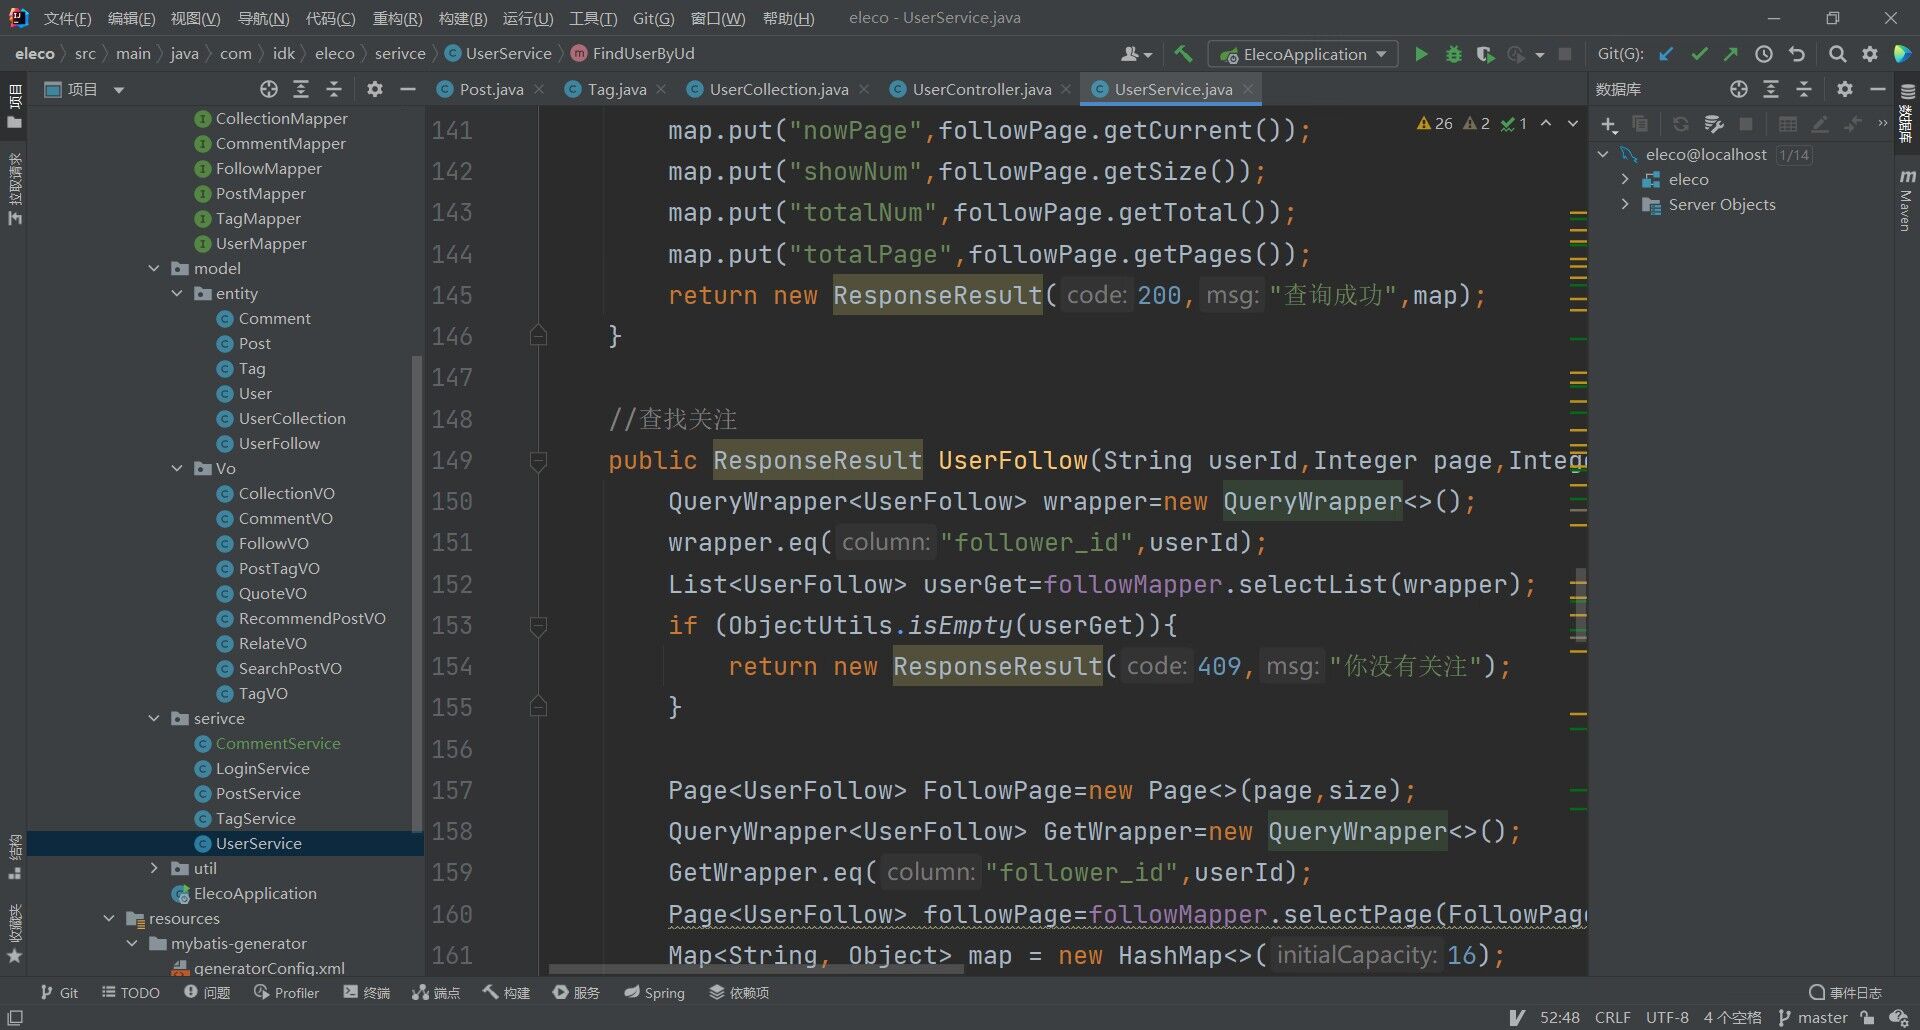
Task: Click the master branch widget
Action: pyautogui.click(x=1812, y=1017)
